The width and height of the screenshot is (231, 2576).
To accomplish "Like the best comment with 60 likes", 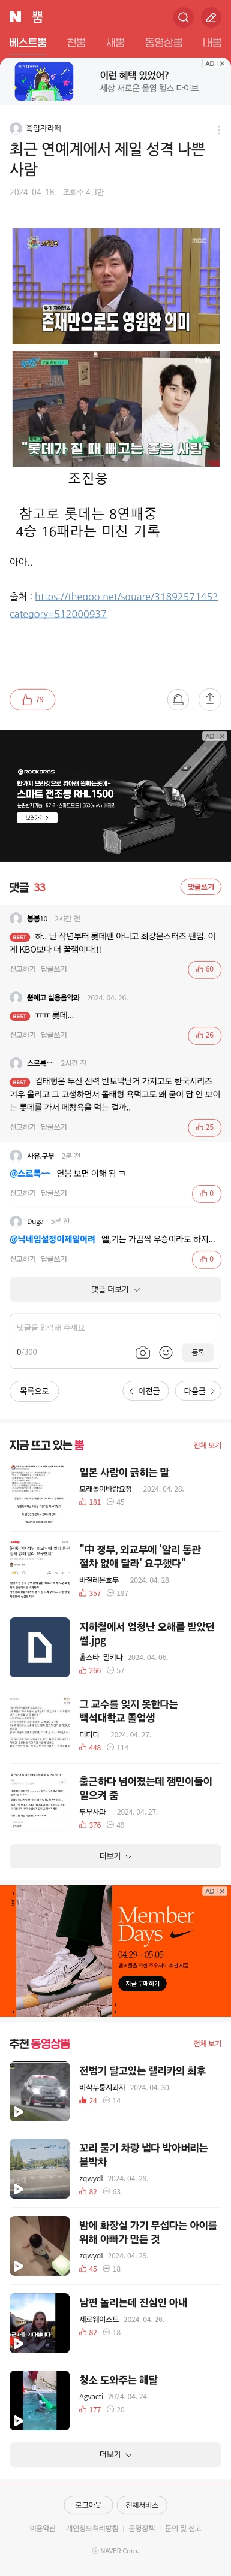I will click(205, 969).
